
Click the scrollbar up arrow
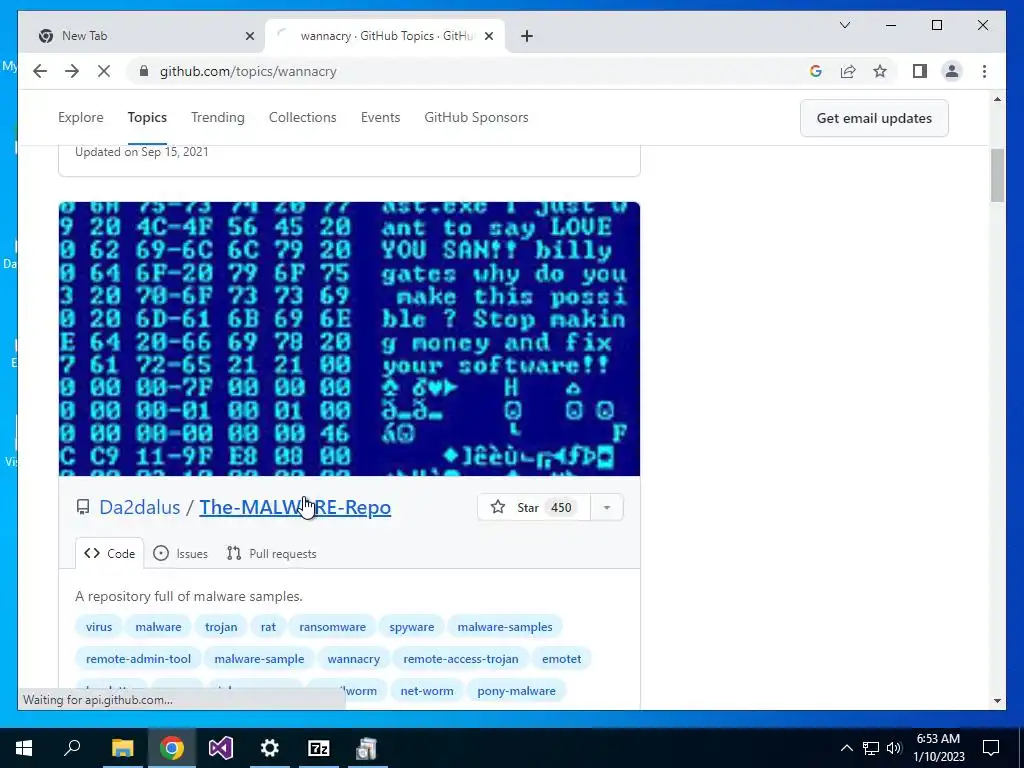tap(997, 99)
